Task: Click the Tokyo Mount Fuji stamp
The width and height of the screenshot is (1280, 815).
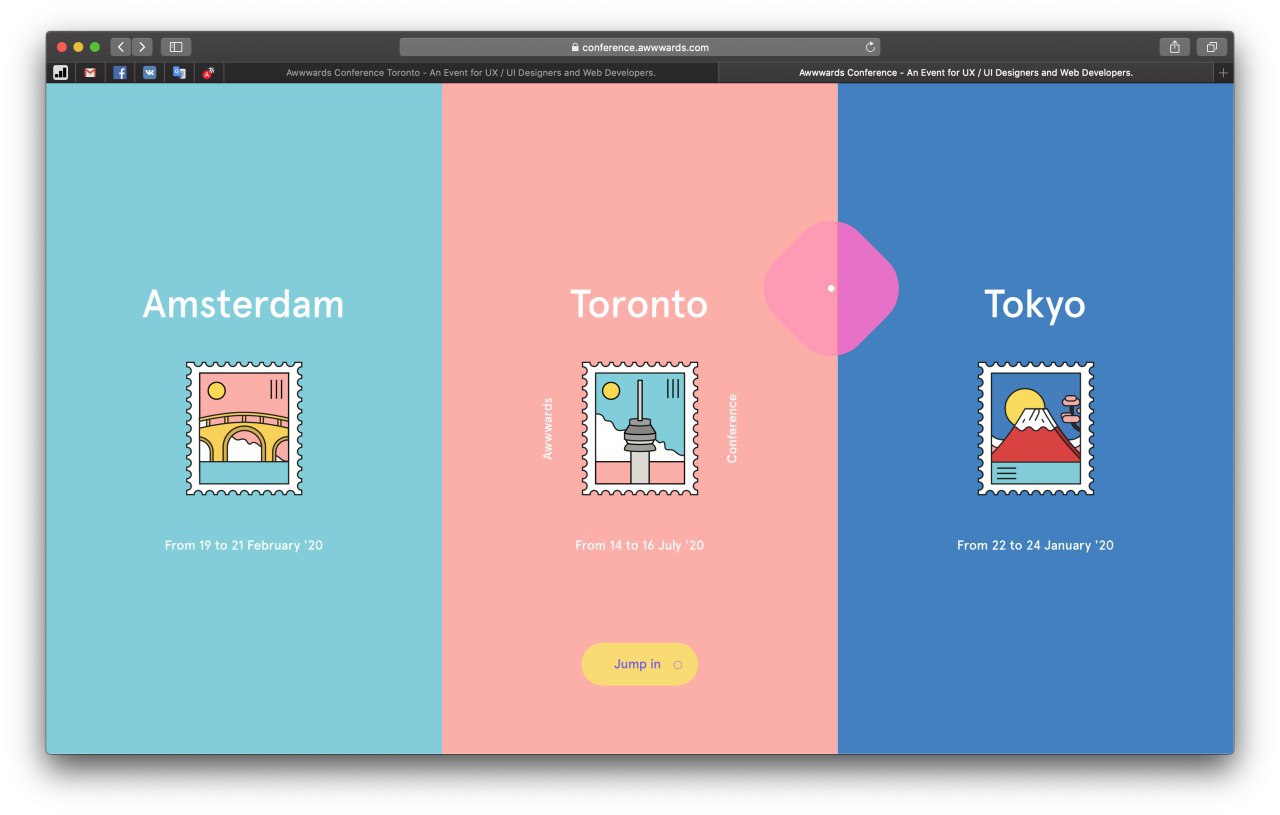Action: click(x=1036, y=428)
